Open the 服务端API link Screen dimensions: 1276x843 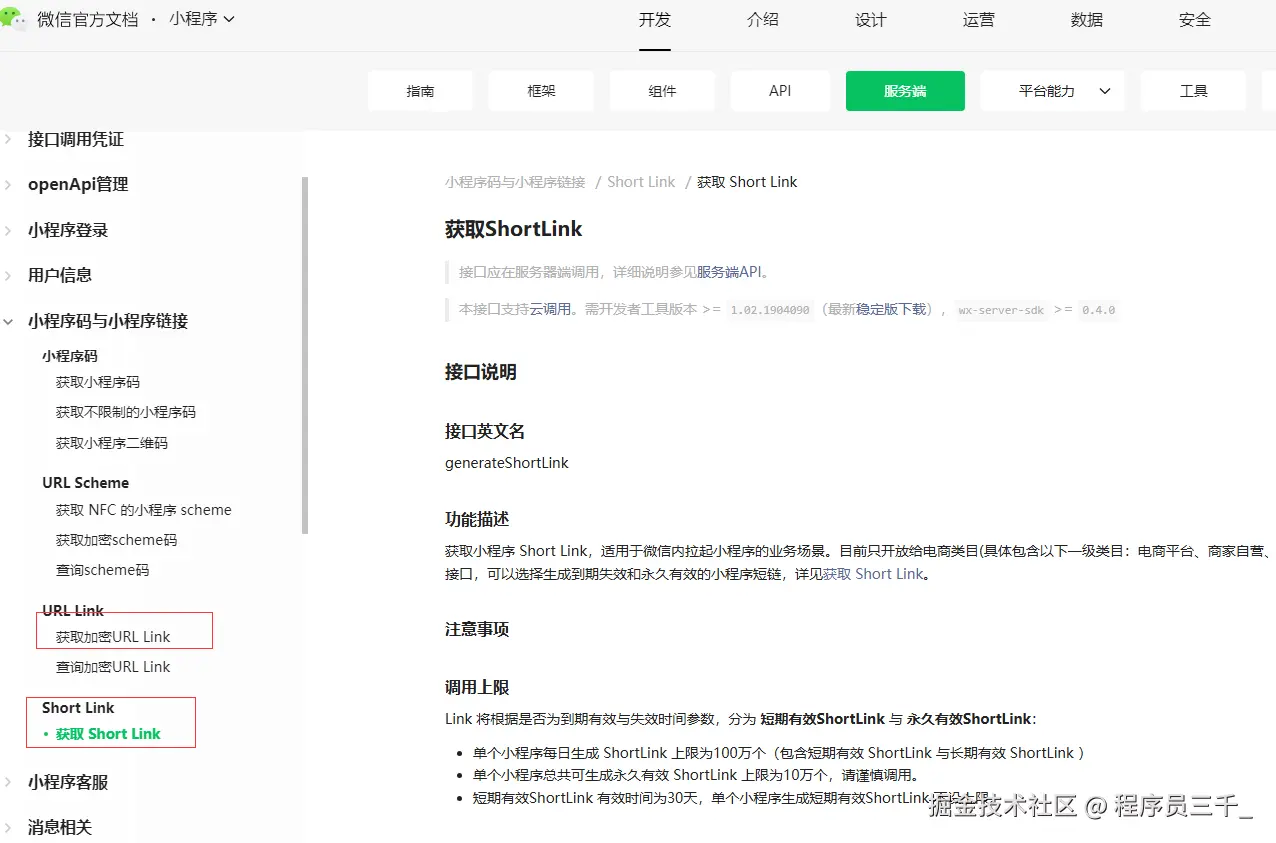(729, 272)
